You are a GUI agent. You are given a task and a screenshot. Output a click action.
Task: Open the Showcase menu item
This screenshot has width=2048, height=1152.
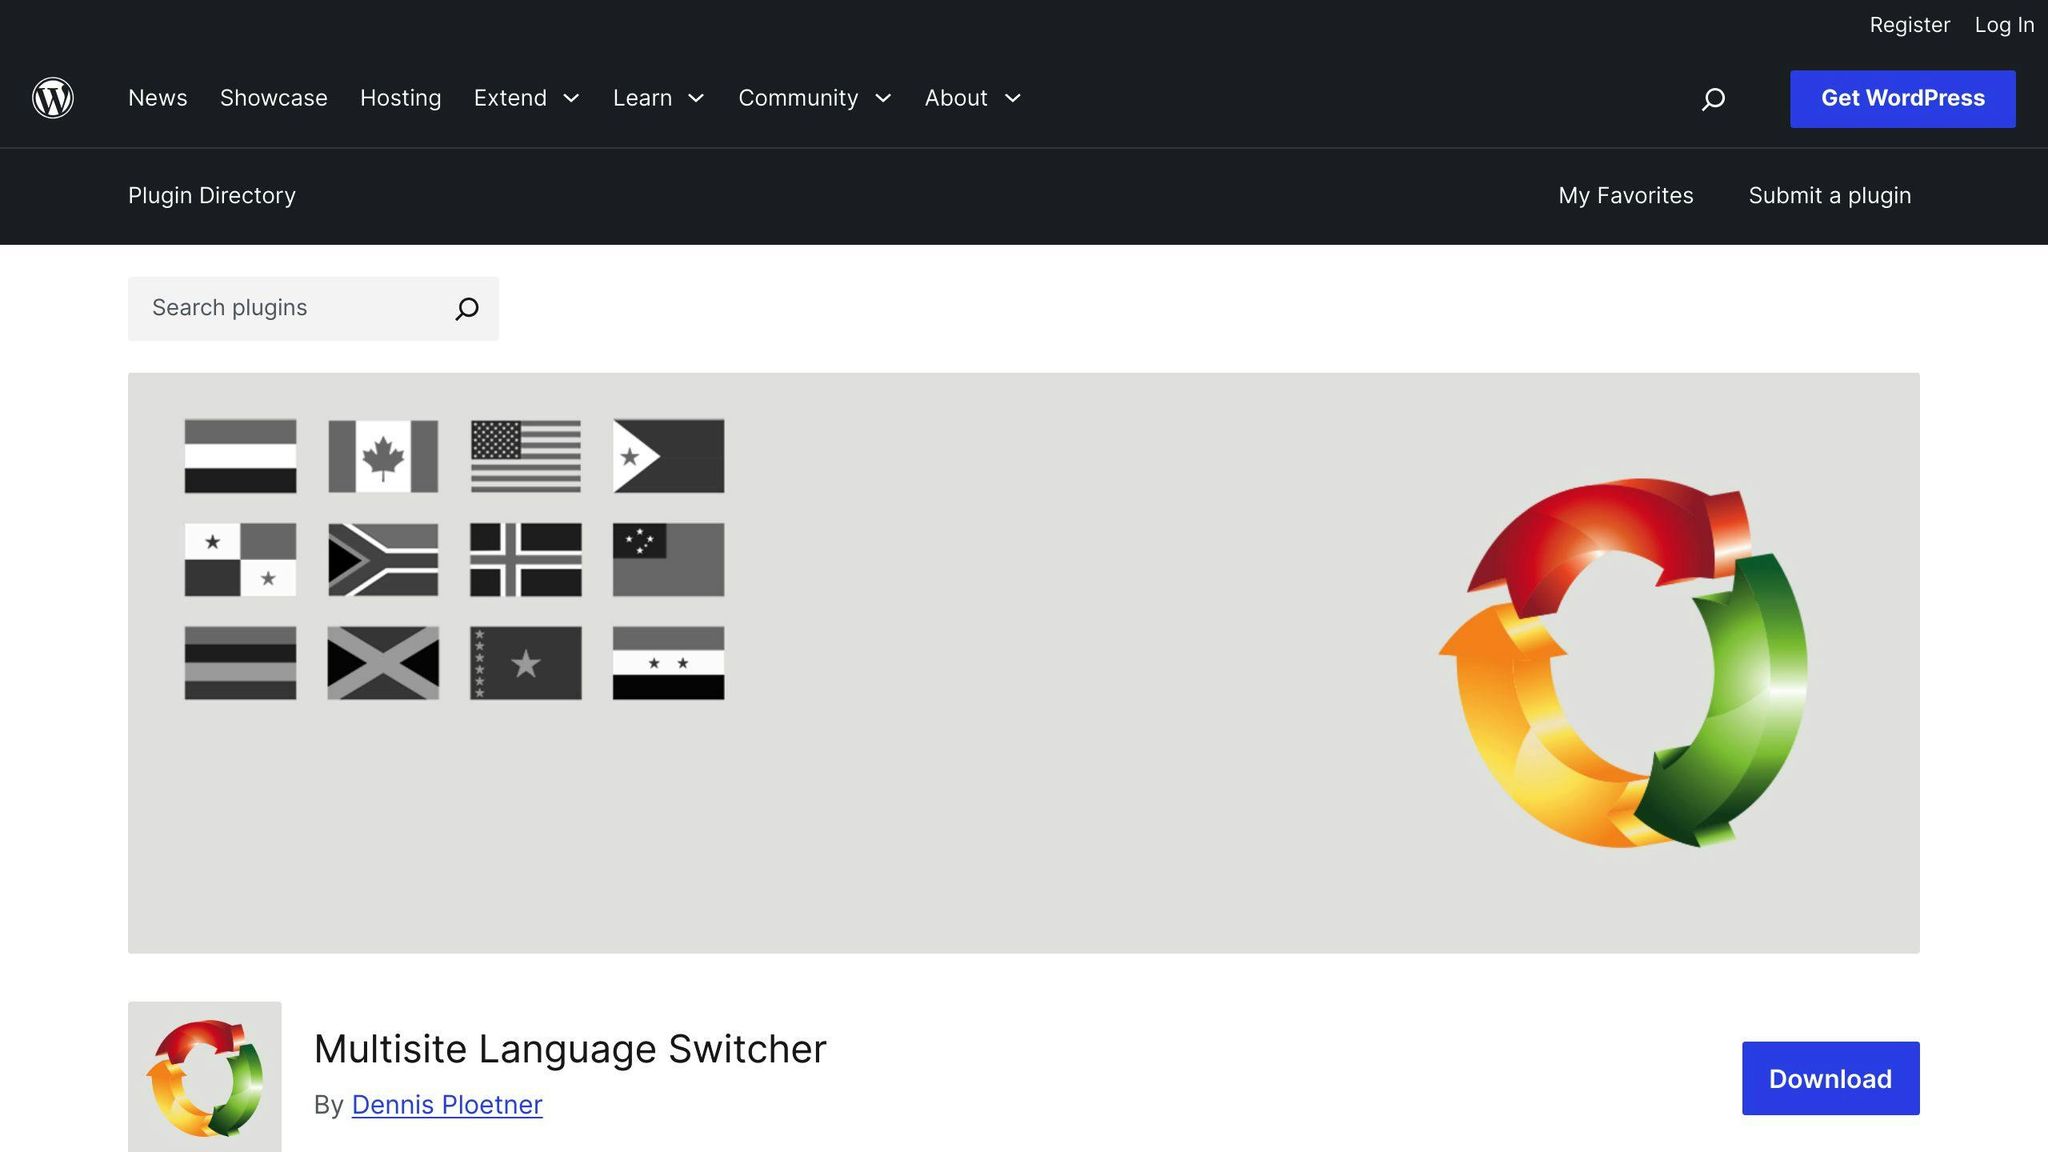click(x=274, y=98)
